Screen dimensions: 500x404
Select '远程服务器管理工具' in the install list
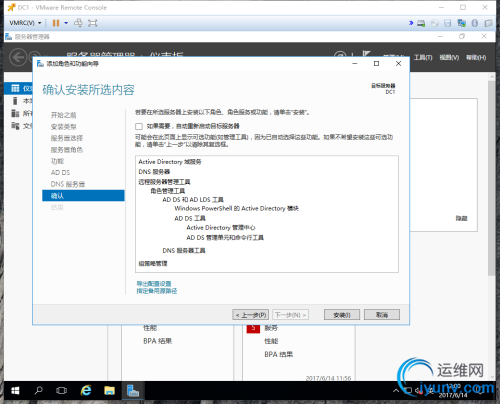coord(164,182)
